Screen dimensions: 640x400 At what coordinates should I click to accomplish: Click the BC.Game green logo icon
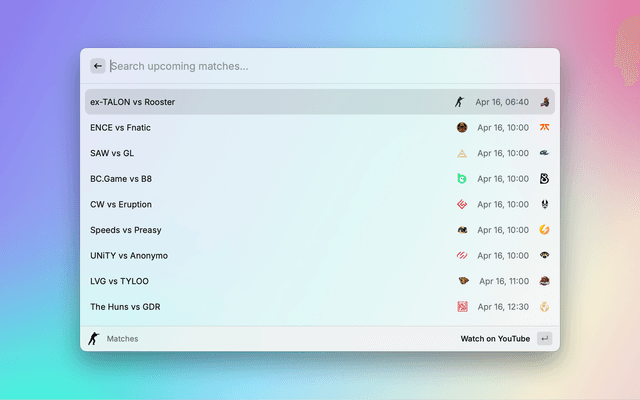[462, 179]
